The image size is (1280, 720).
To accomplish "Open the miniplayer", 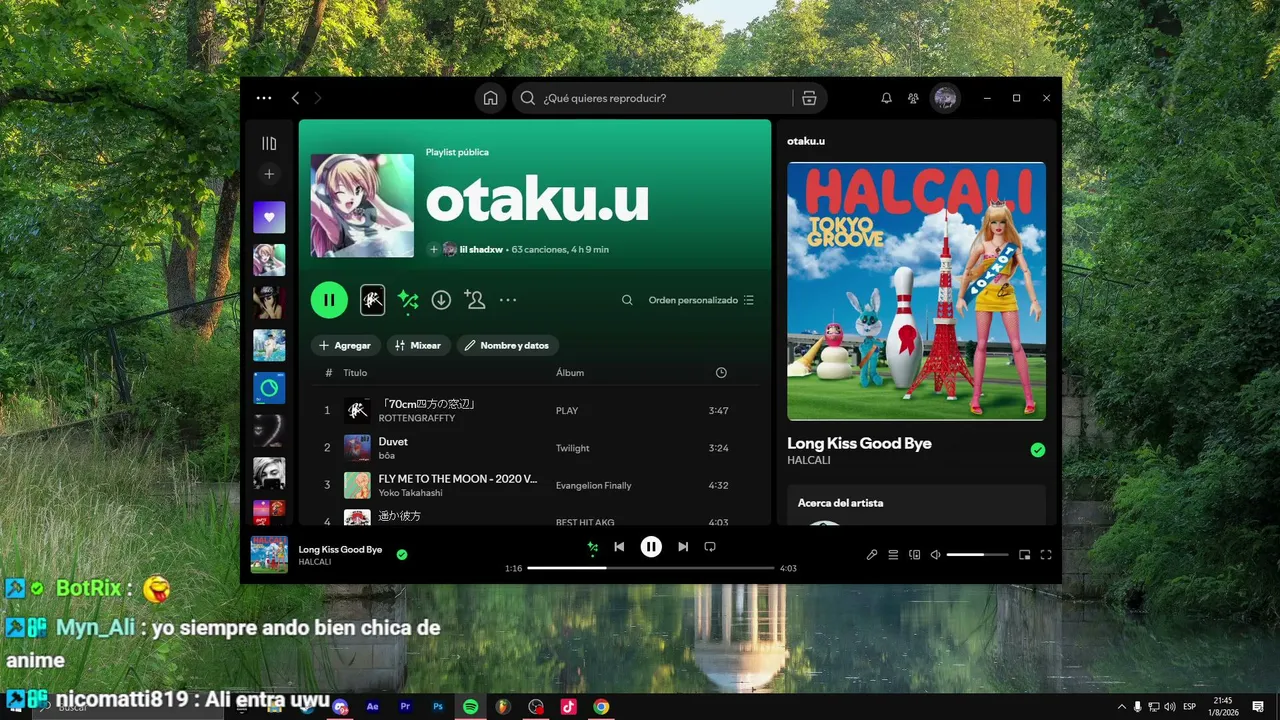I will click(x=1025, y=555).
